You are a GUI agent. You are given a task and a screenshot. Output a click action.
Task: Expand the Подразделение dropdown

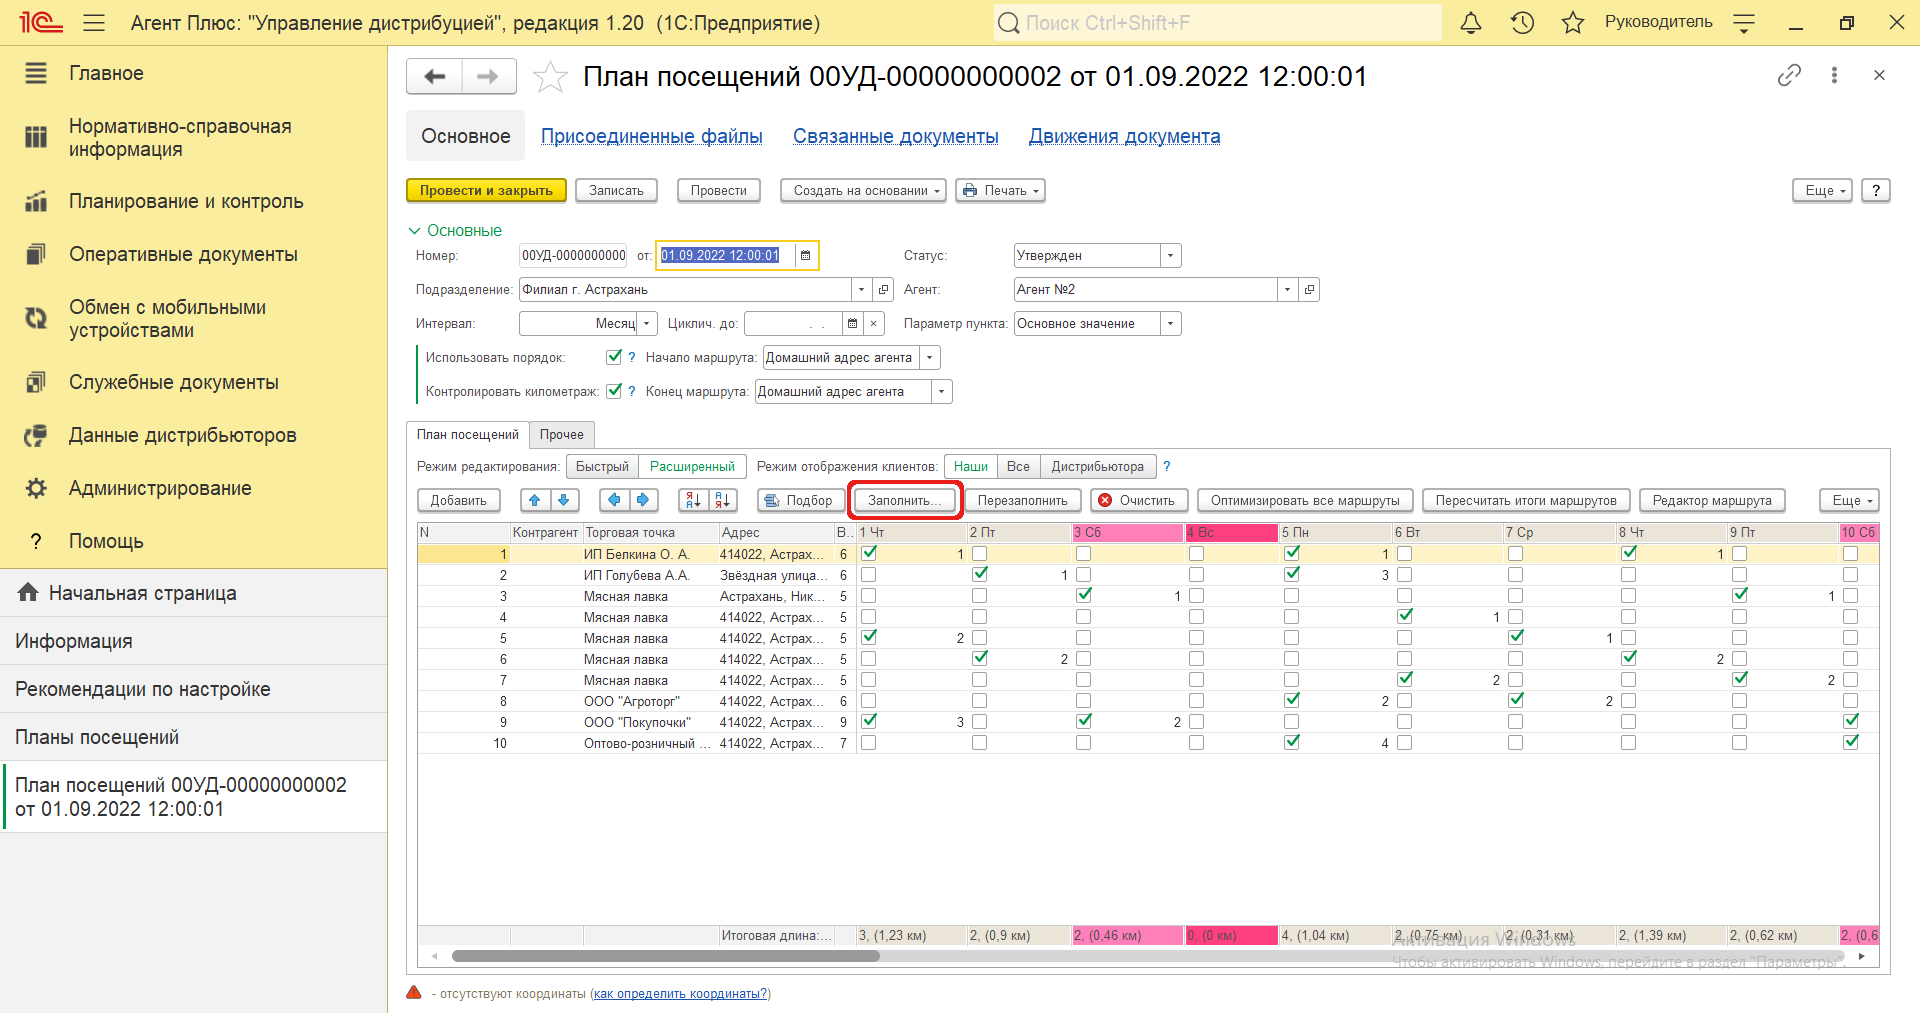coord(862,289)
